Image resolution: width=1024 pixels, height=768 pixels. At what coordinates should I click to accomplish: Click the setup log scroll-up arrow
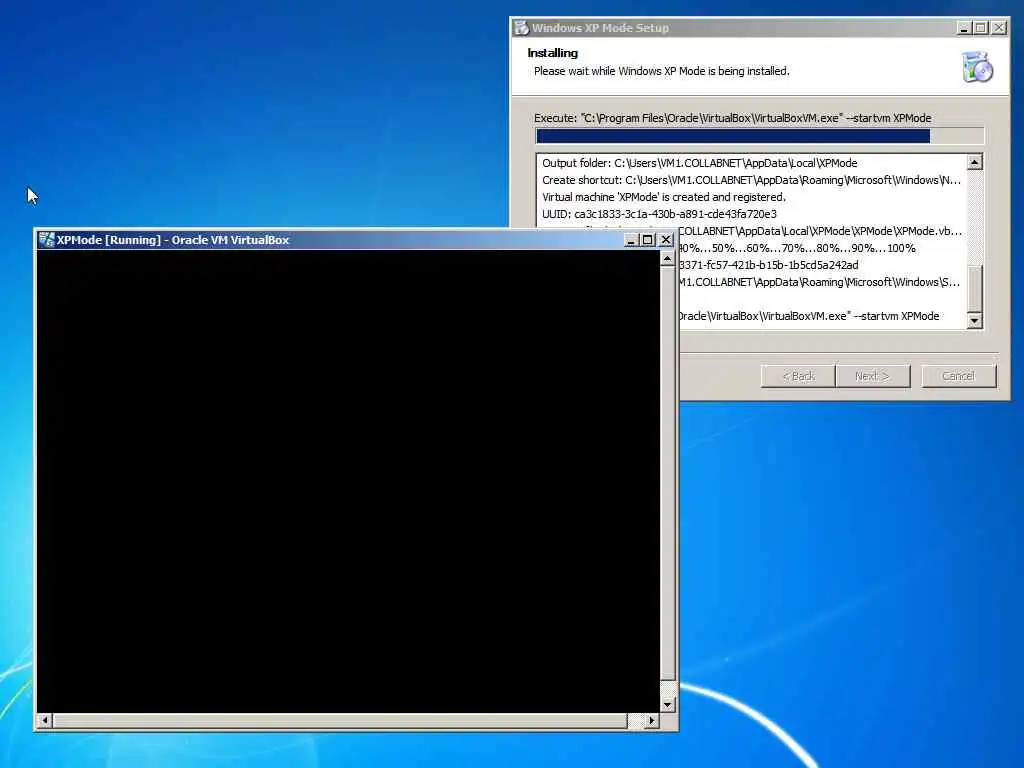click(974, 162)
